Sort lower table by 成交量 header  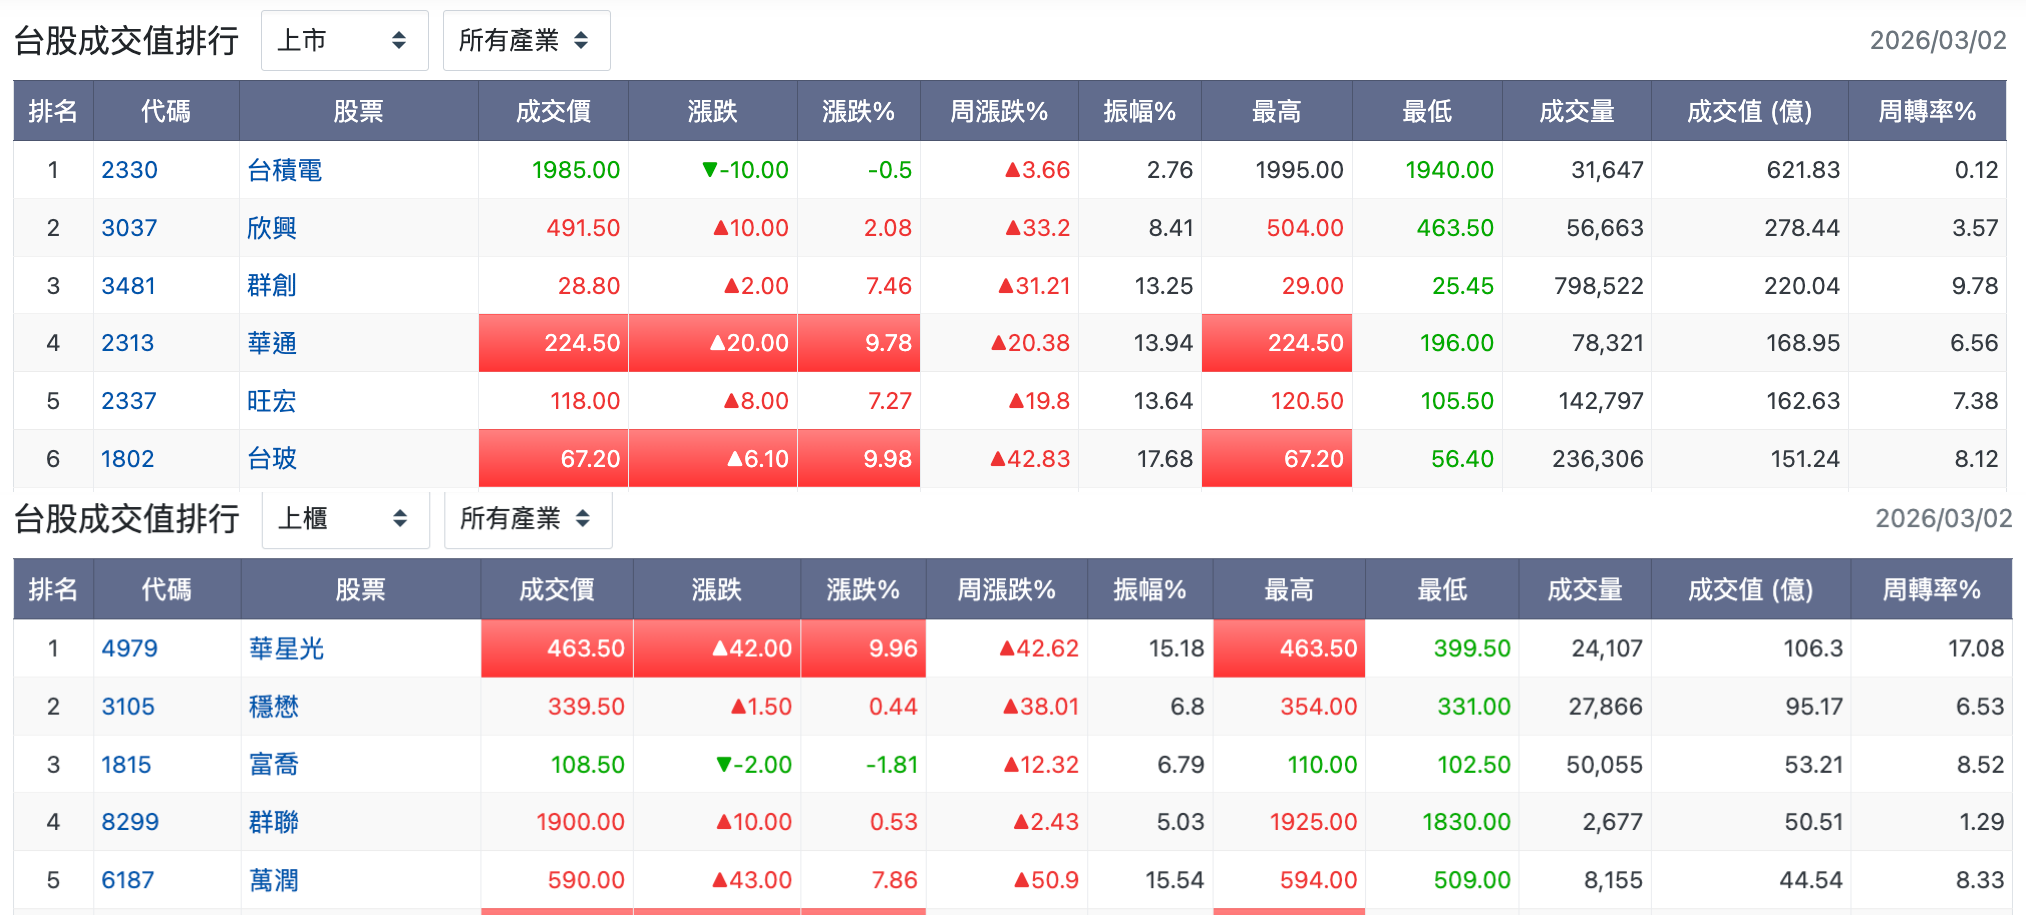pyautogui.click(x=1585, y=590)
